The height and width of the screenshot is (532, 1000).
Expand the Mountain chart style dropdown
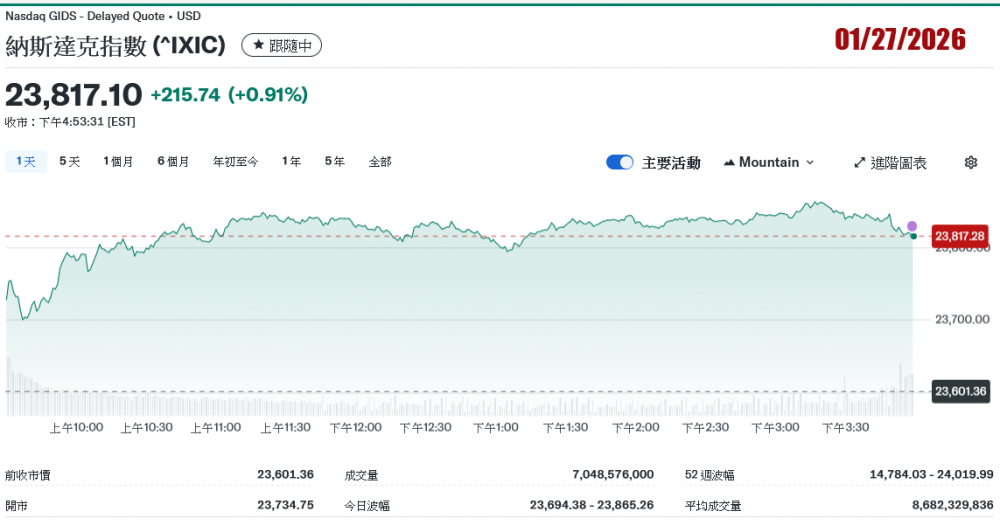[x=809, y=162]
